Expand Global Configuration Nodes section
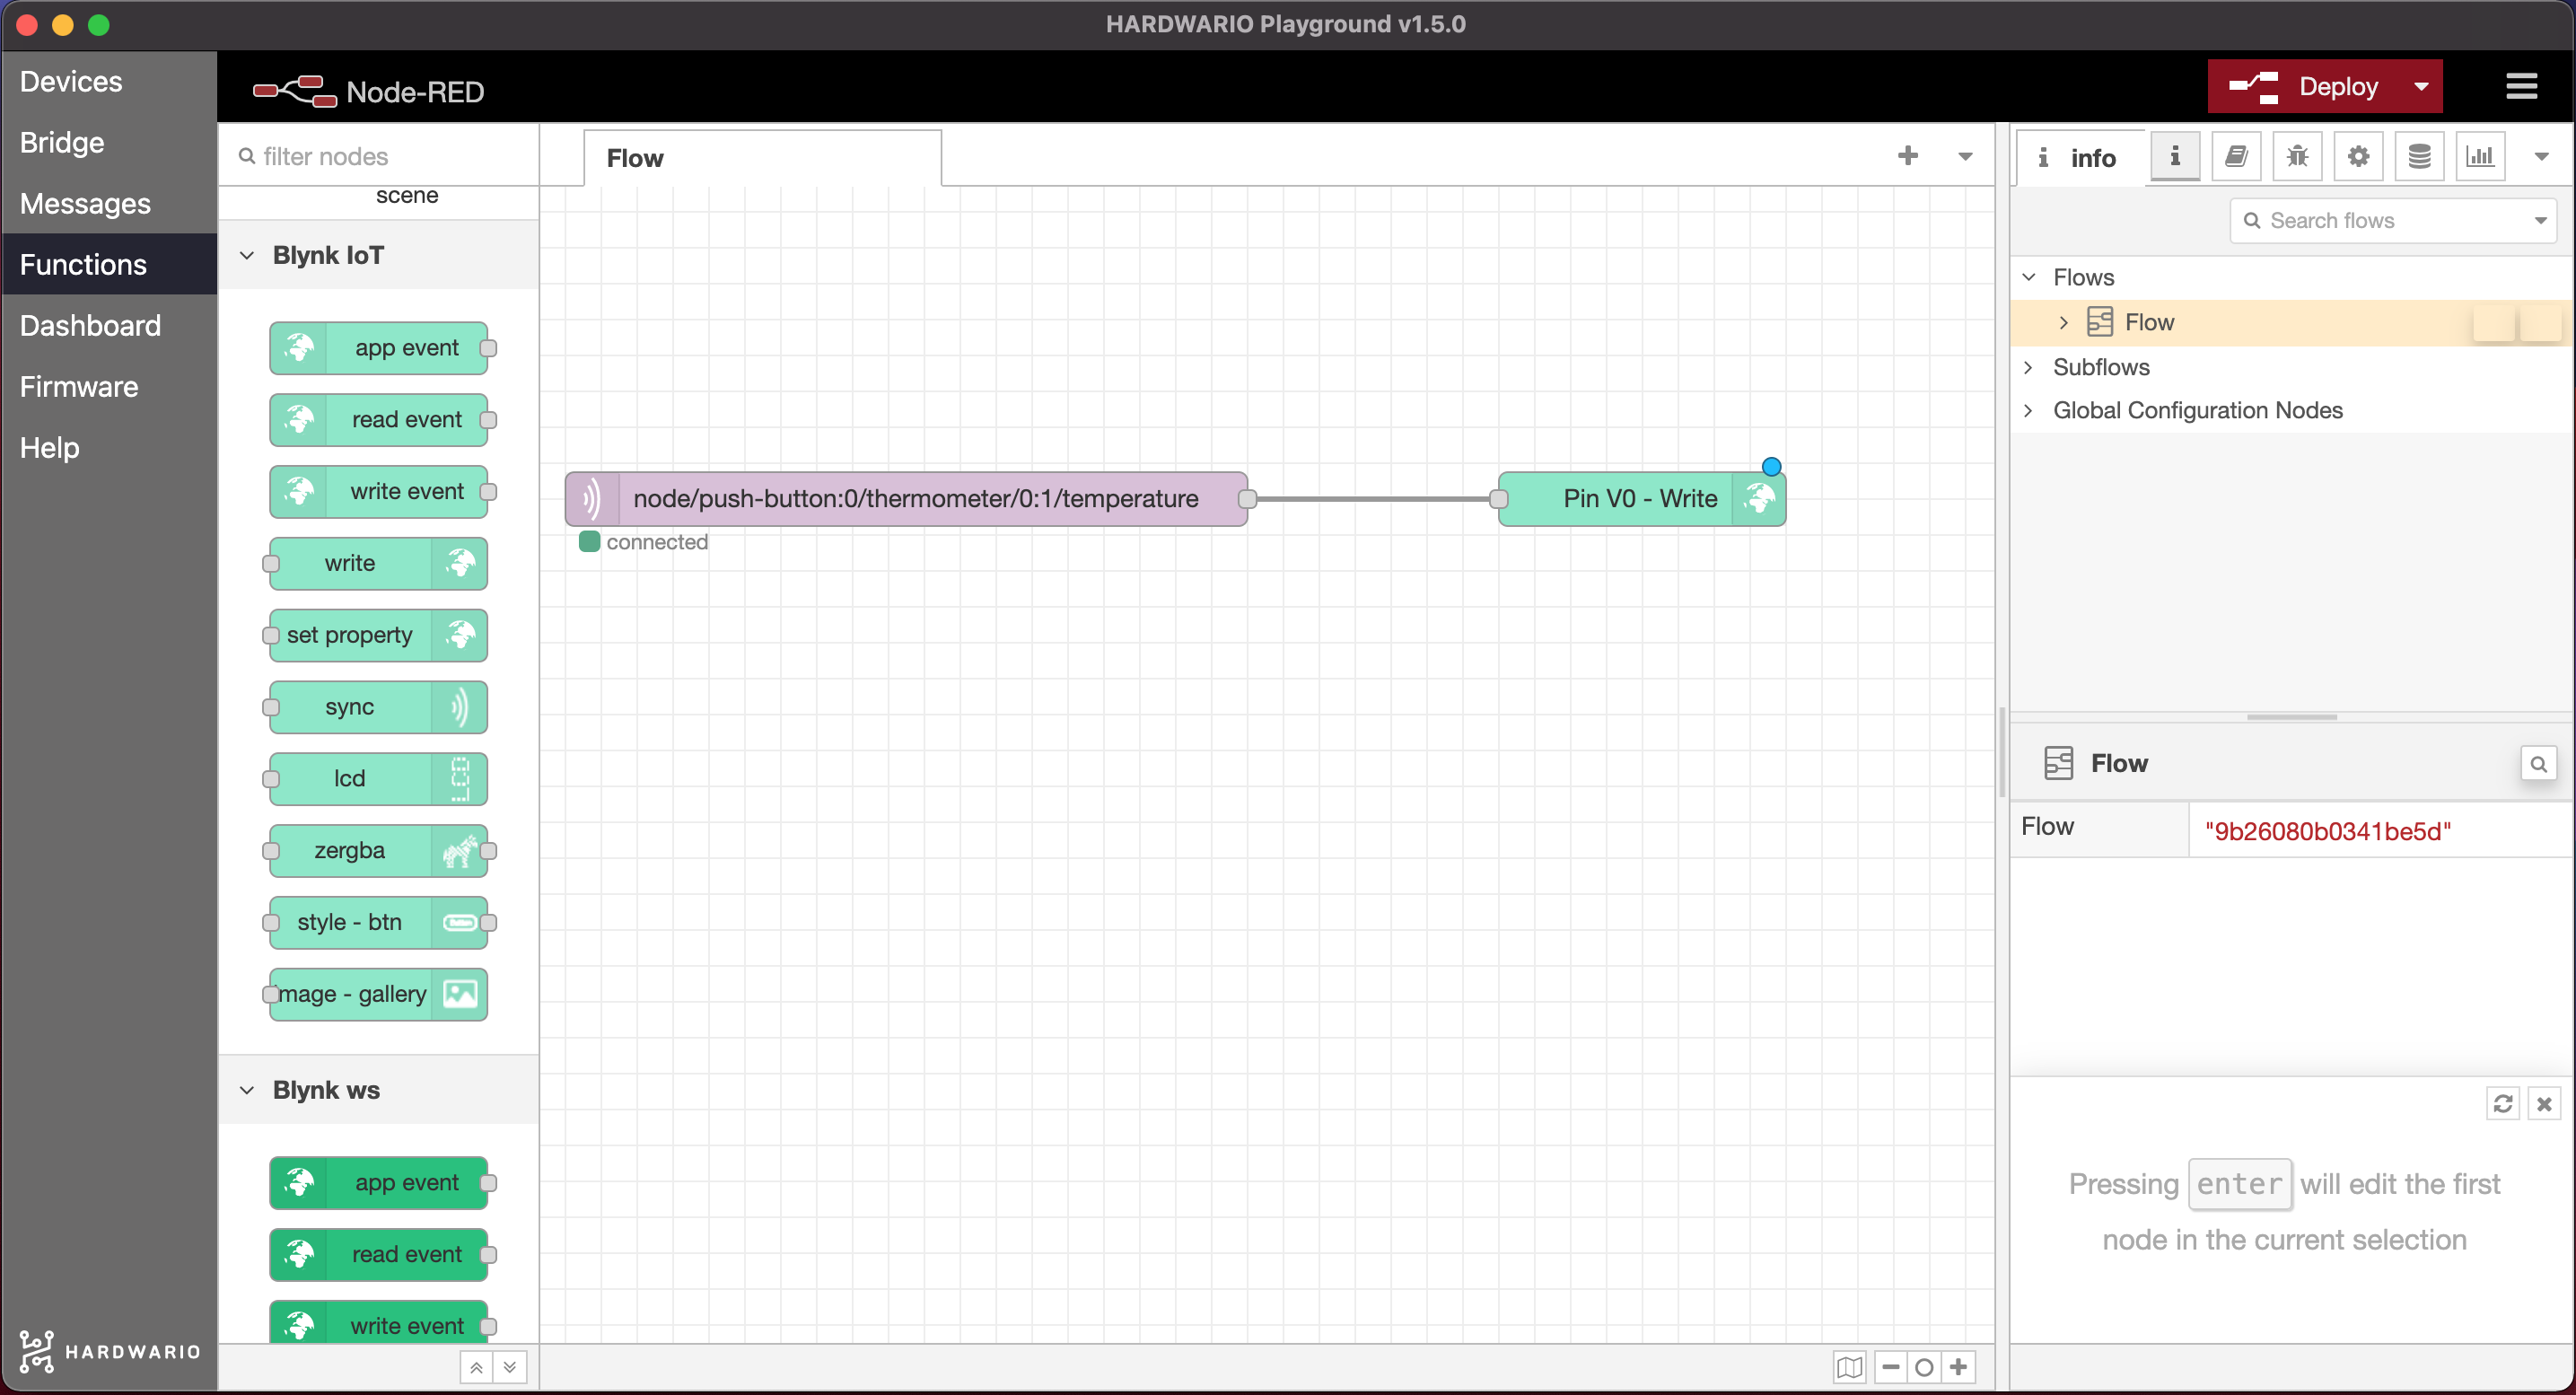 point(2029,410)
